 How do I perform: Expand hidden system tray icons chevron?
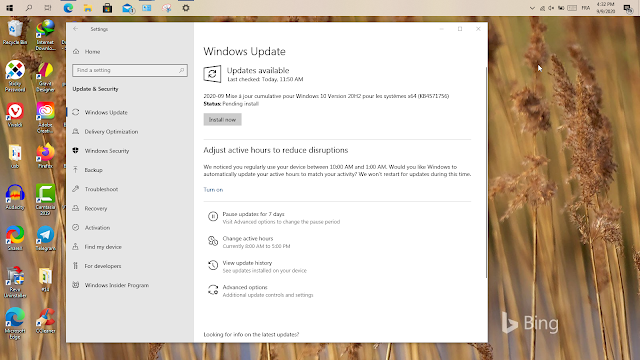point(532,8)
